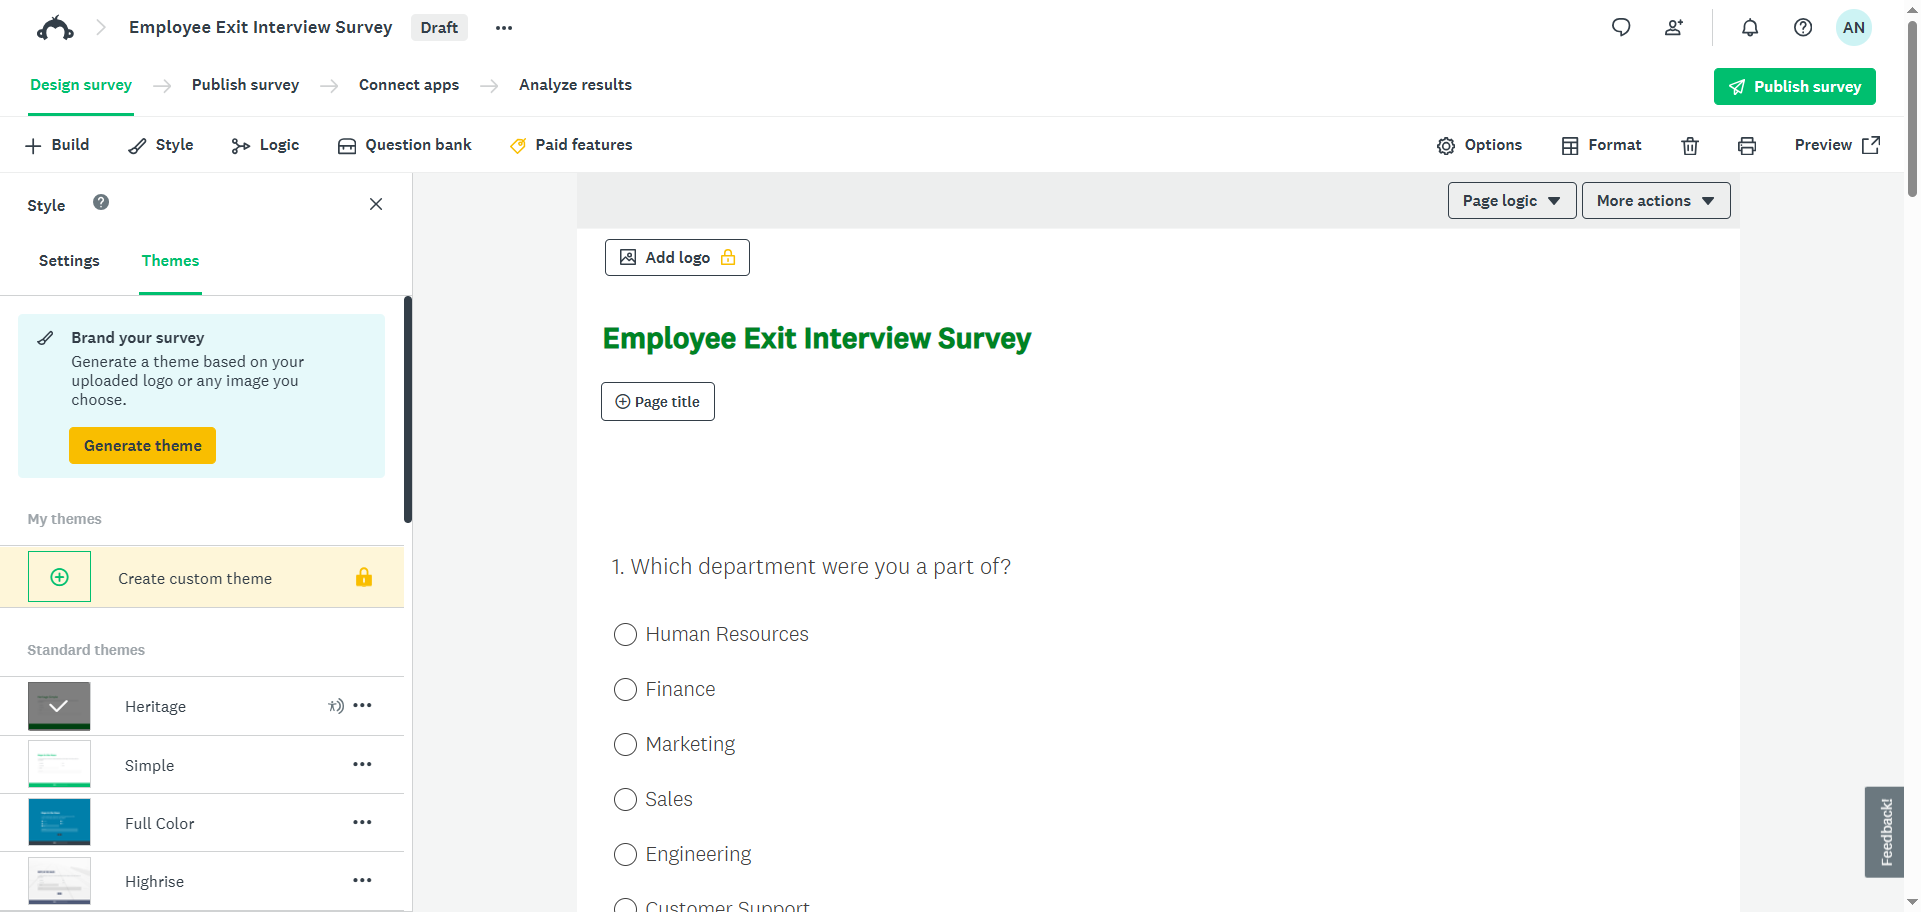Click the plus icon for custom theme
Viewport: 1921px width, 912px height.
(59, 577)
